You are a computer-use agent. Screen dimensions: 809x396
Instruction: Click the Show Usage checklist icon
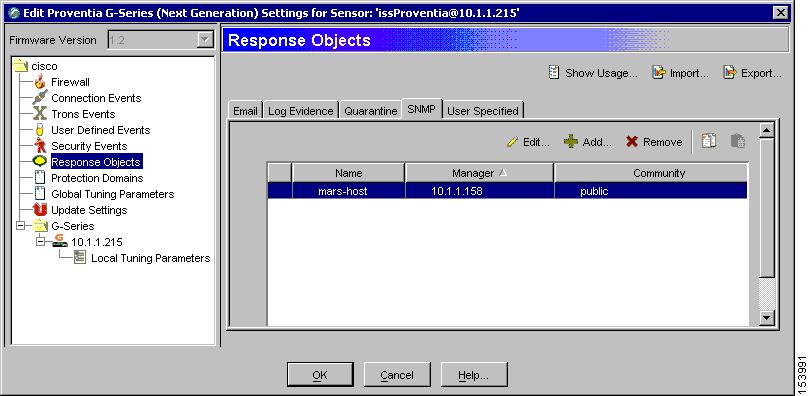point(554,73)
